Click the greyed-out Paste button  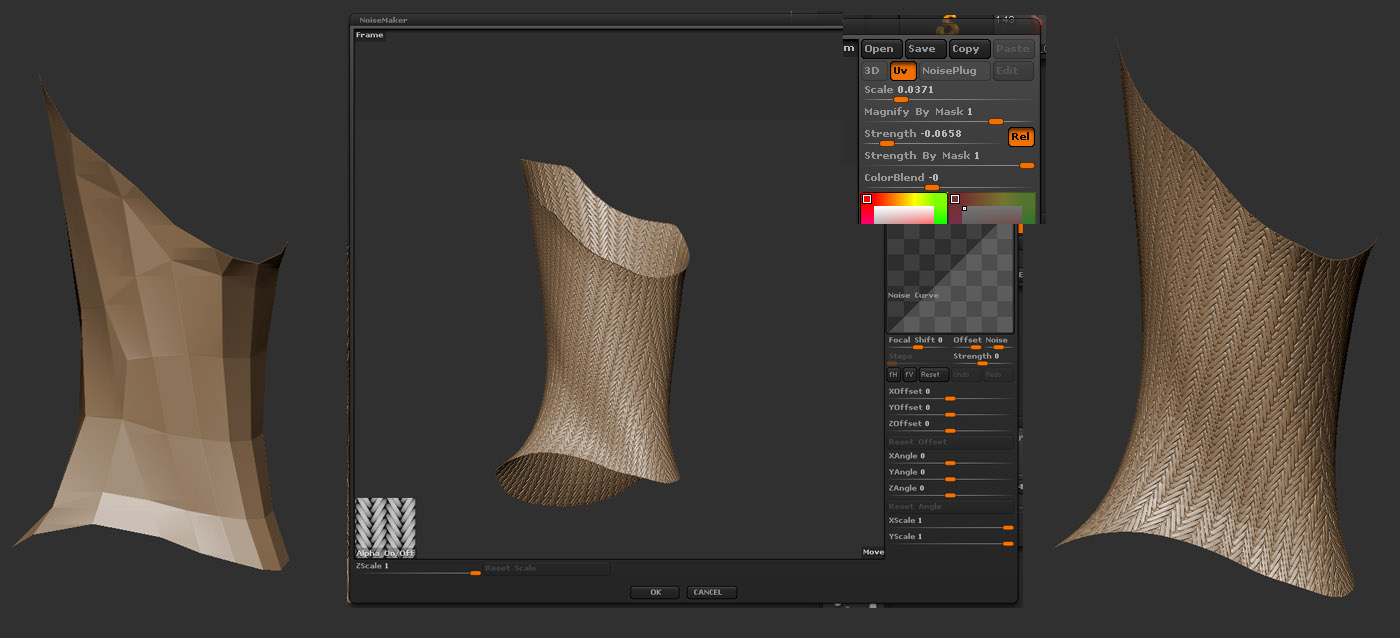point(1013,49)
